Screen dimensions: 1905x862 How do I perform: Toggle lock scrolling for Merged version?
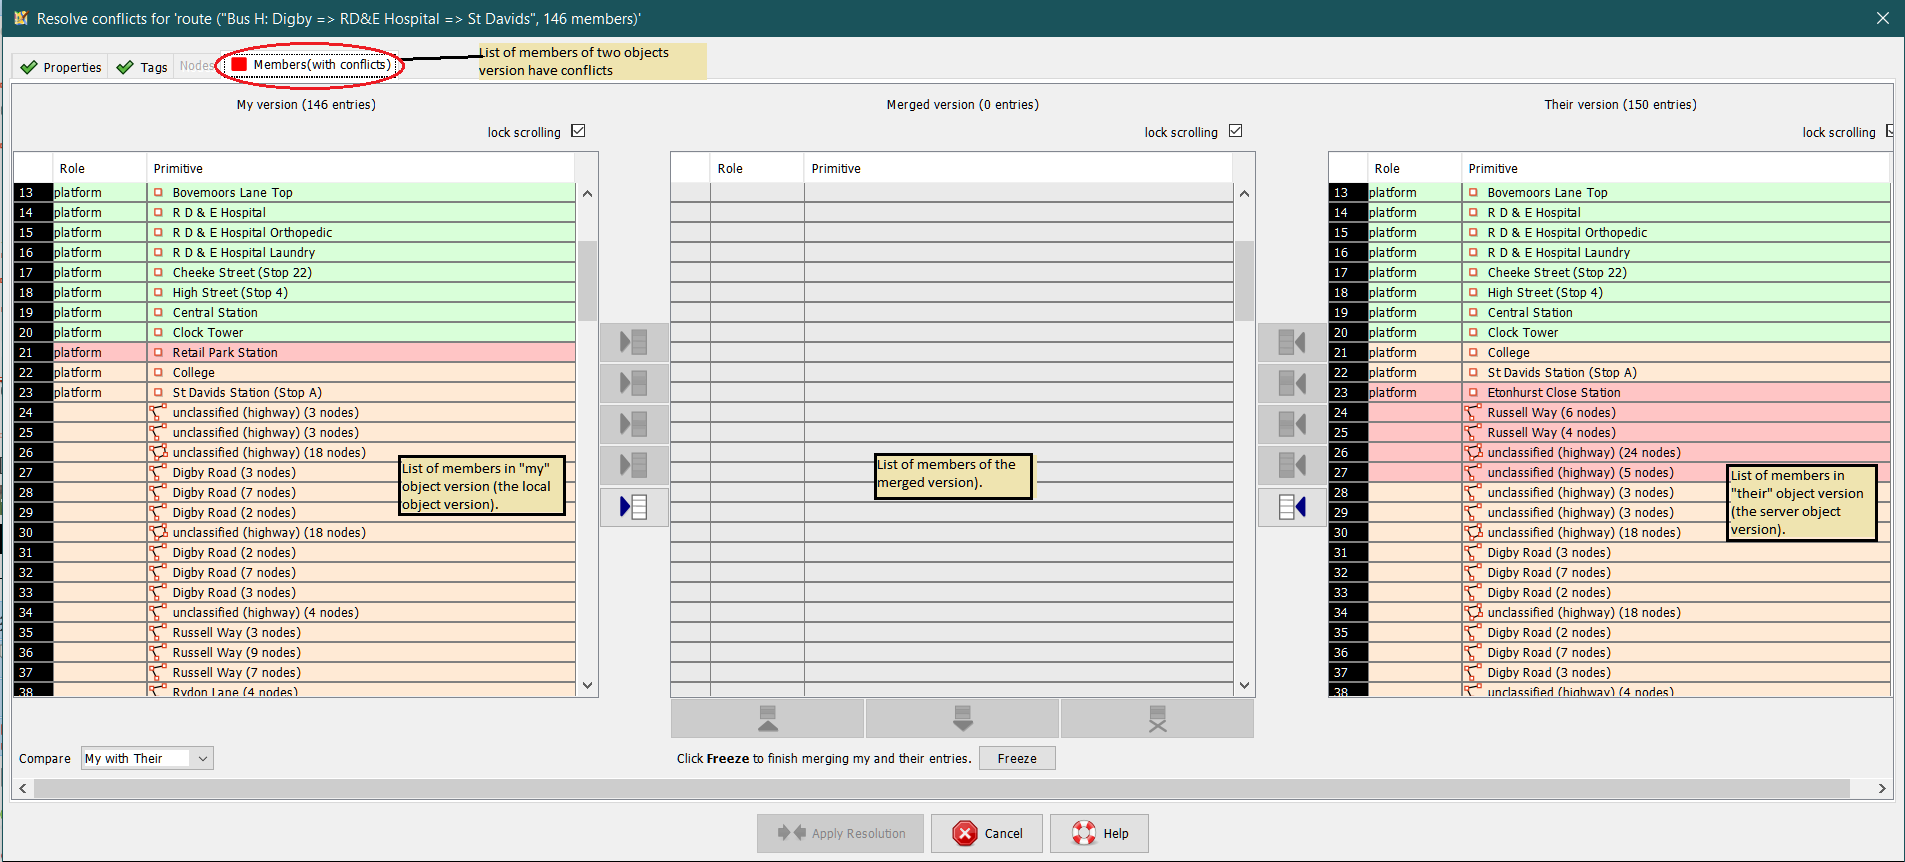coord(1235,131)
